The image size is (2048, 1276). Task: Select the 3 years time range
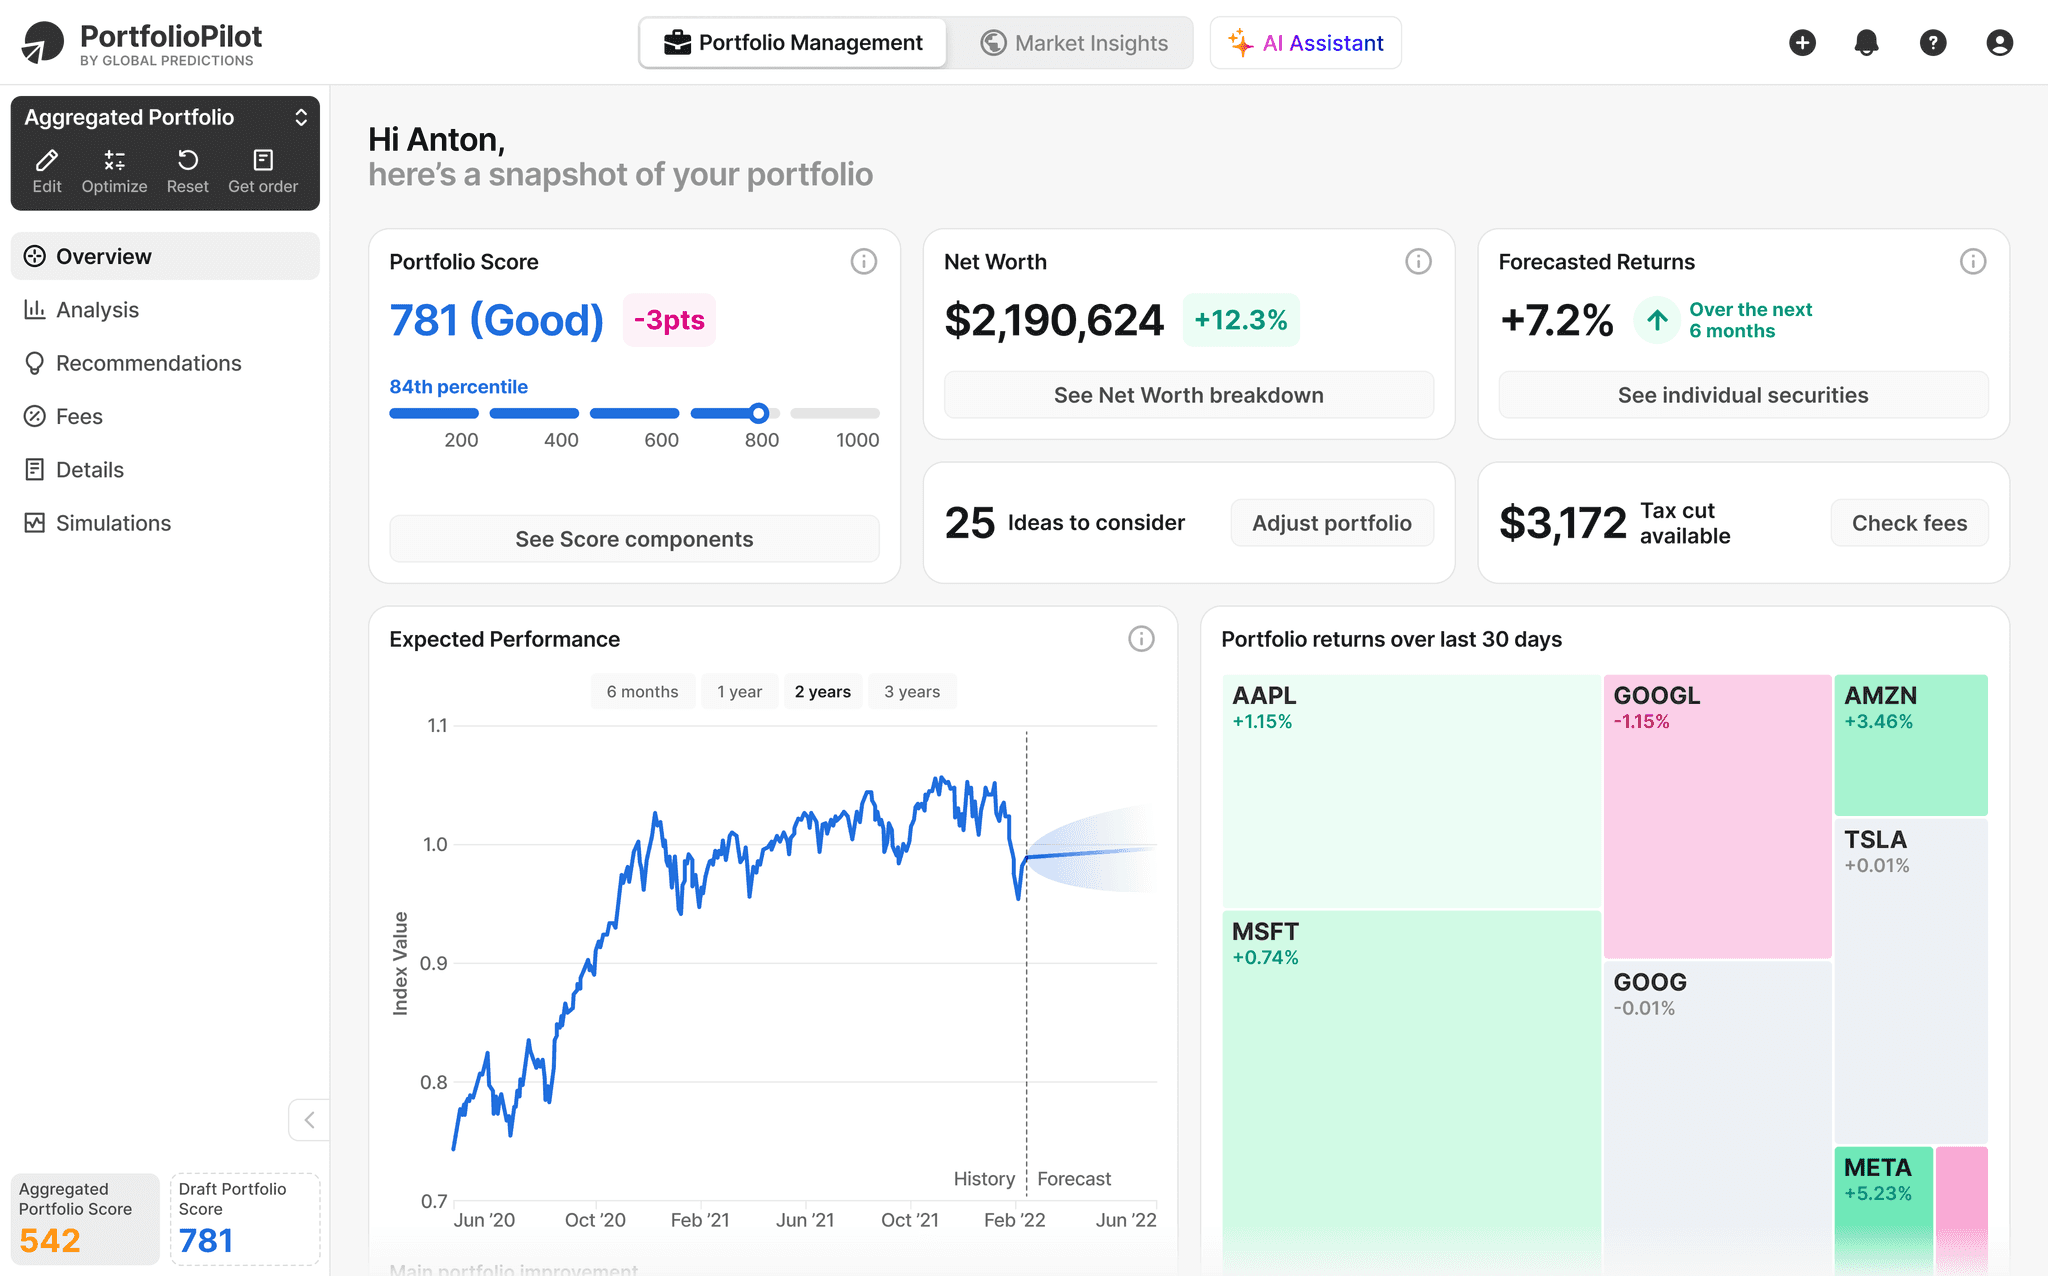pyautogui.click(x=912, y=692)
